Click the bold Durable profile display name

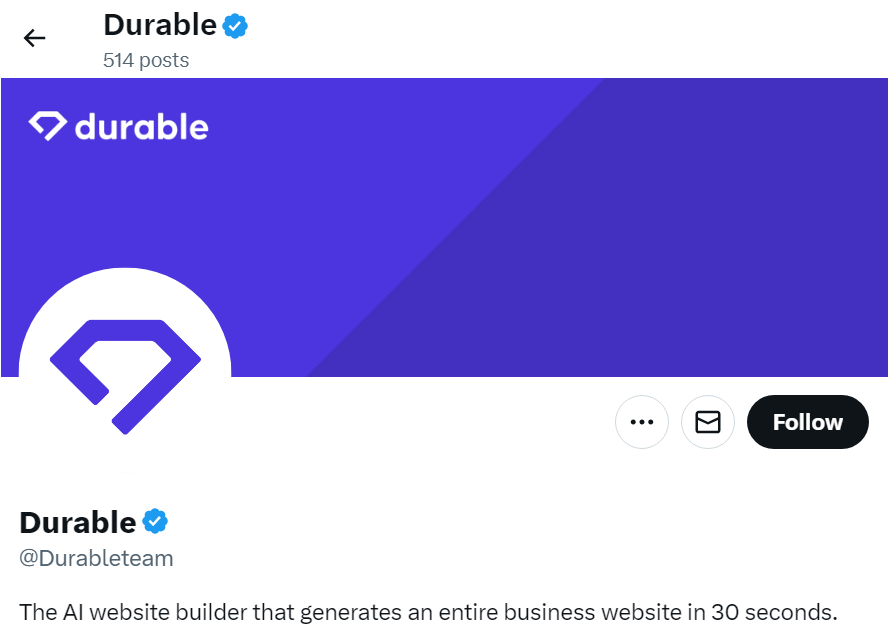(x=78, y=522)
